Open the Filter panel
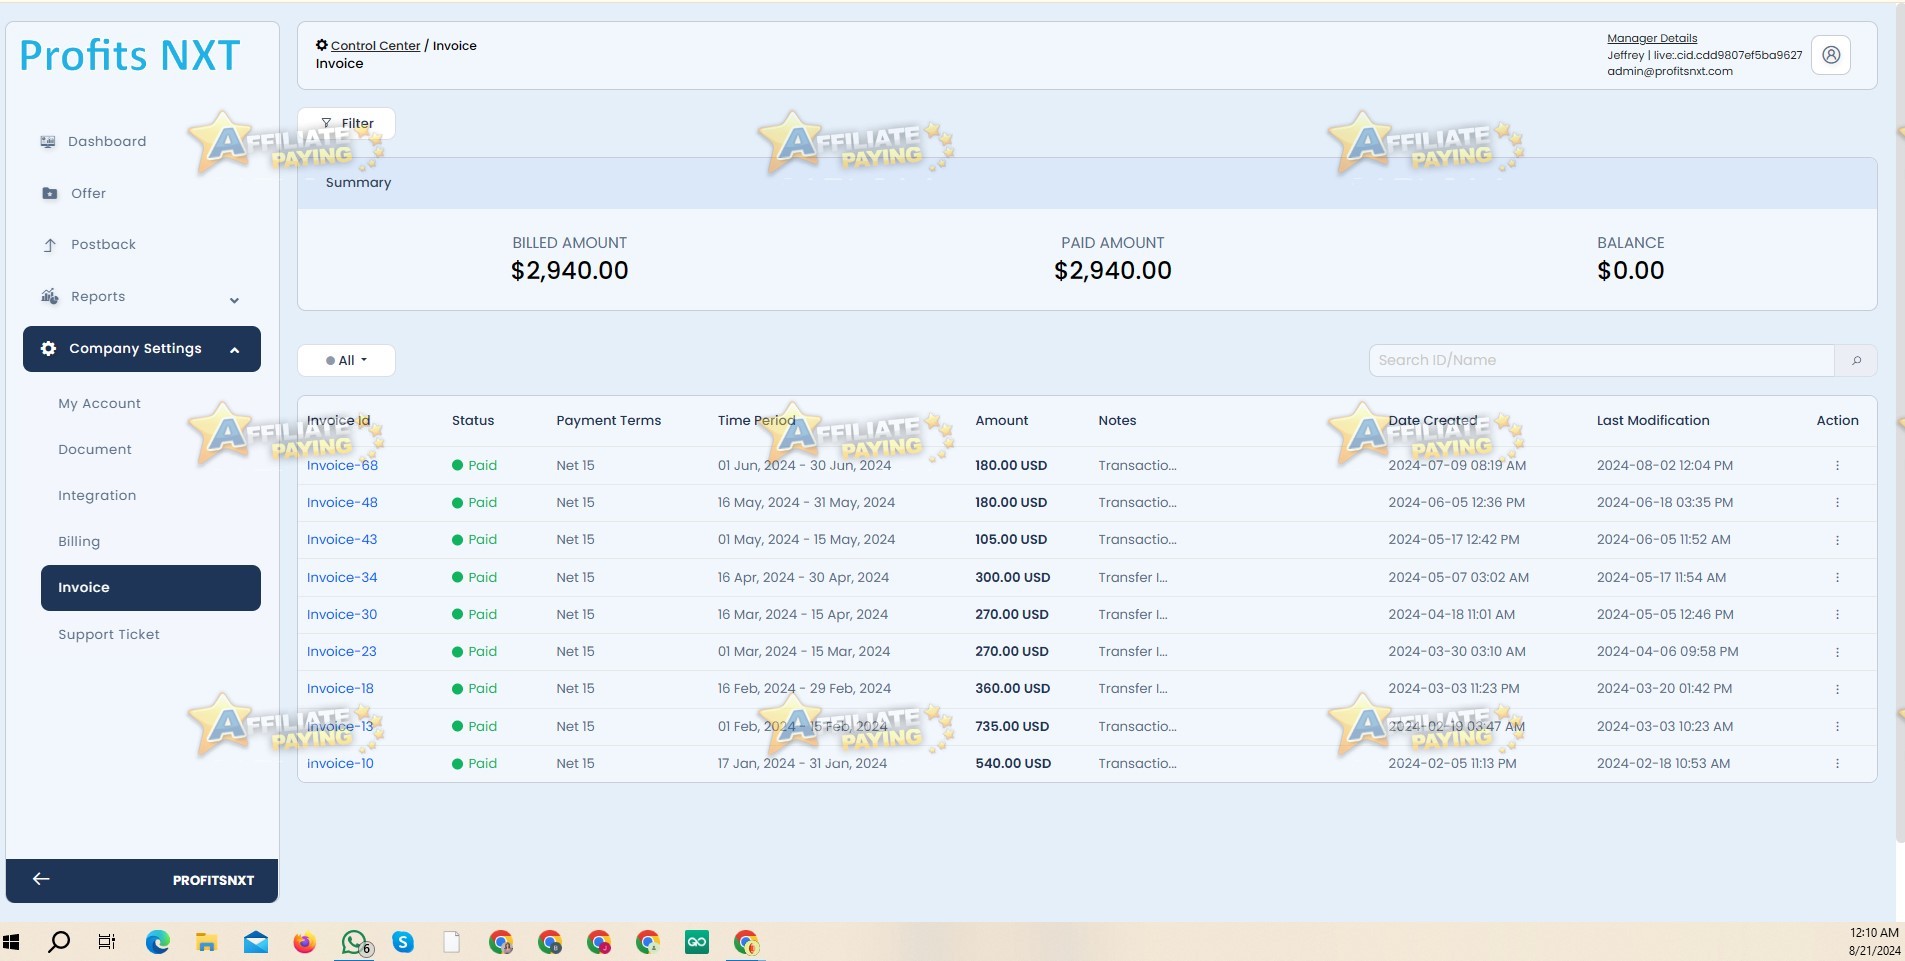 point(346,123)
